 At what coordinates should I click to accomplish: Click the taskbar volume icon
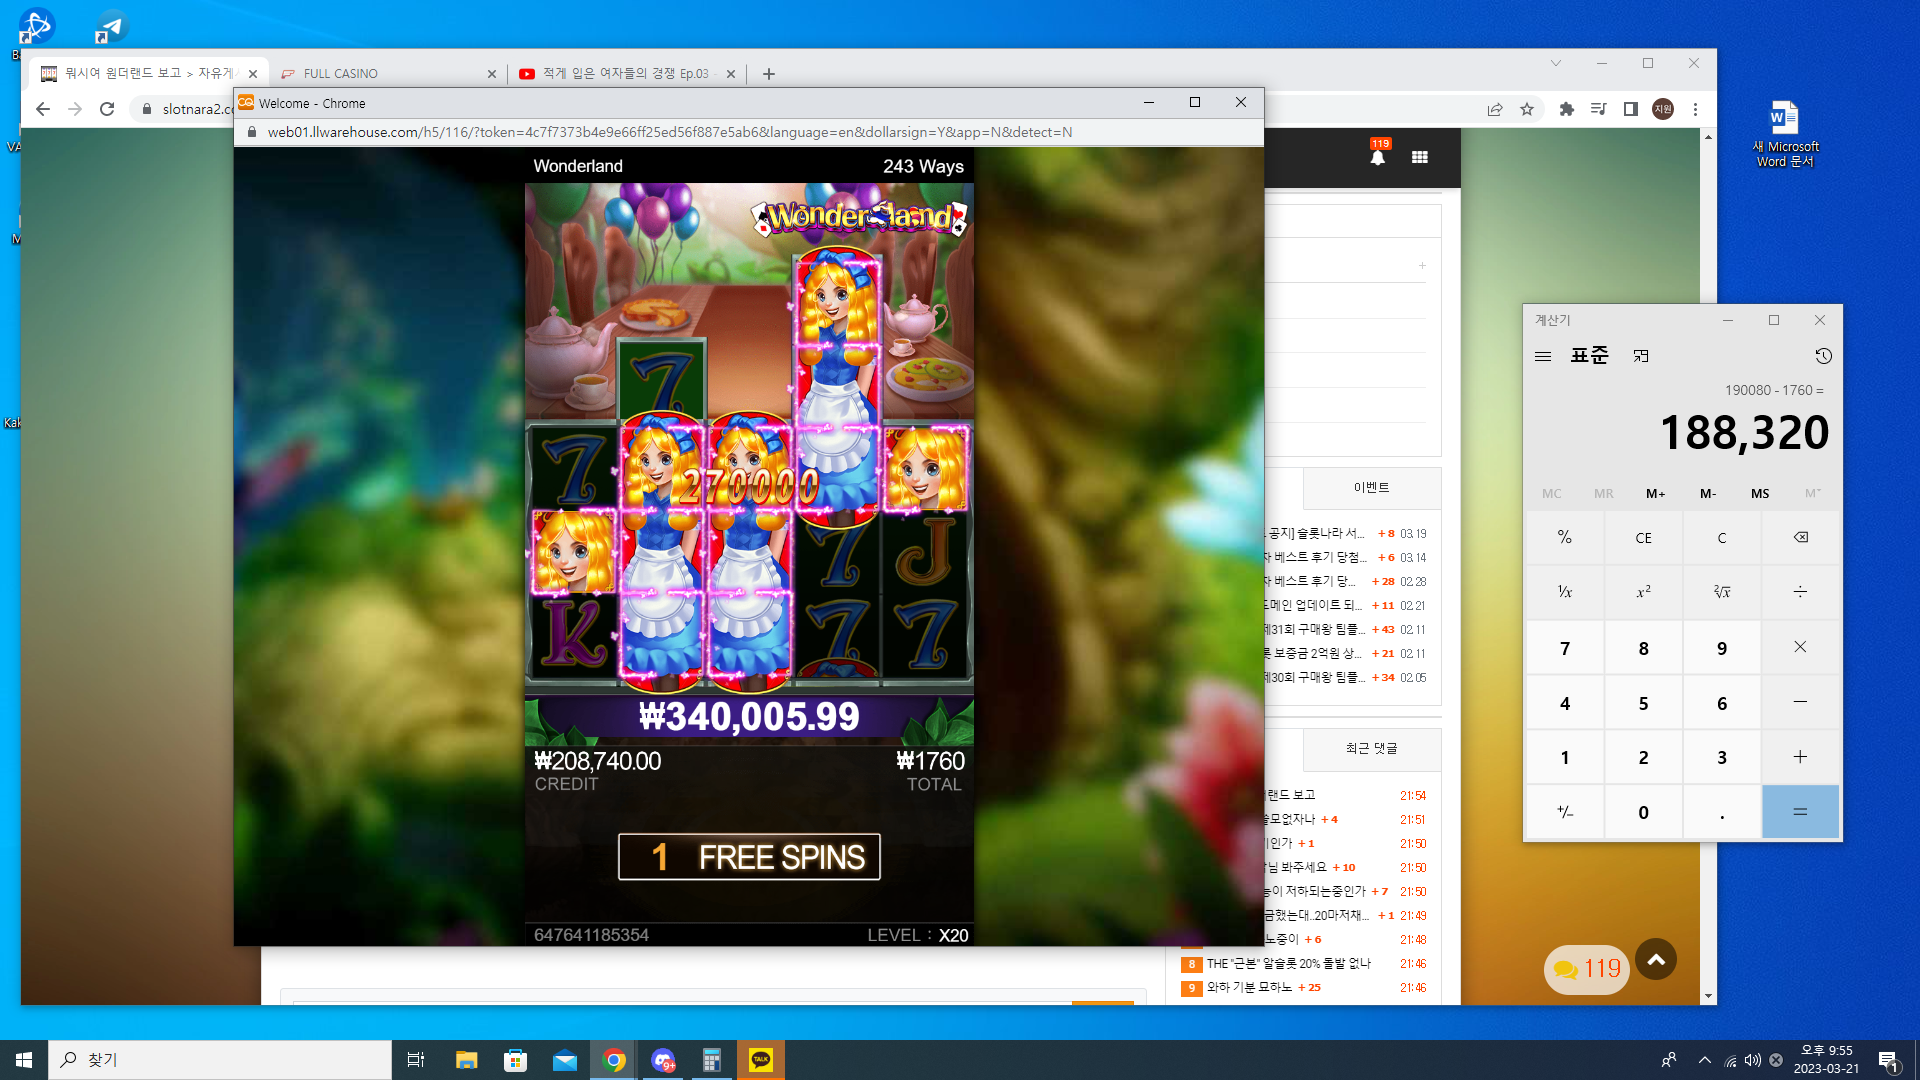tap(1752, 1060)
